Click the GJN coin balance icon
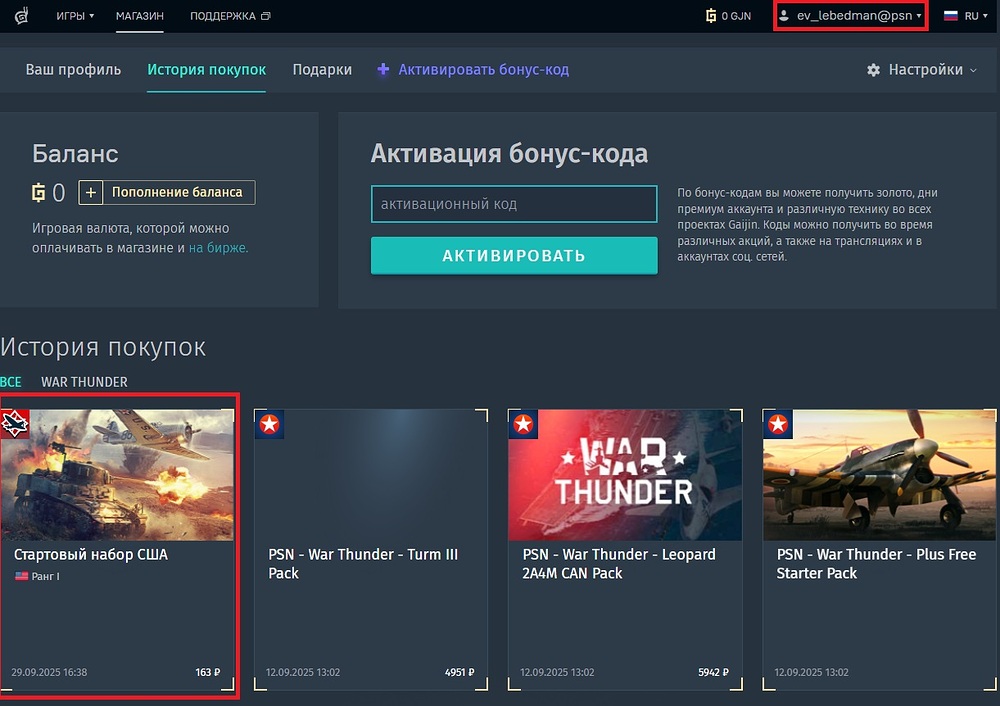This screenshot has height=706, width=1000. [711, 16]
